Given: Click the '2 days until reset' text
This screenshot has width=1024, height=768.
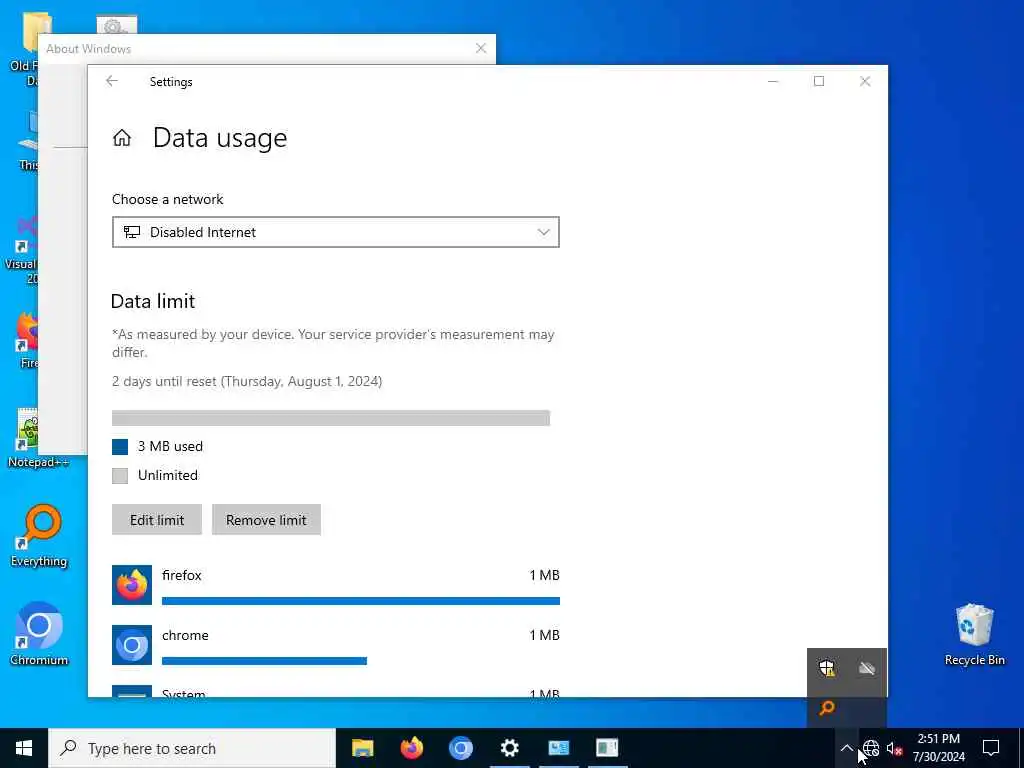Looking at the screenshot, I should (247, 381).
